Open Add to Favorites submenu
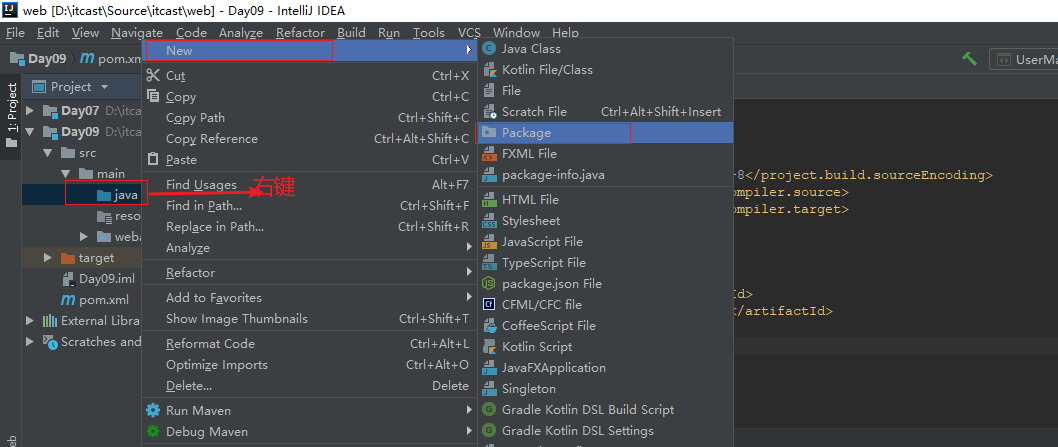 [x=308, y=298]
